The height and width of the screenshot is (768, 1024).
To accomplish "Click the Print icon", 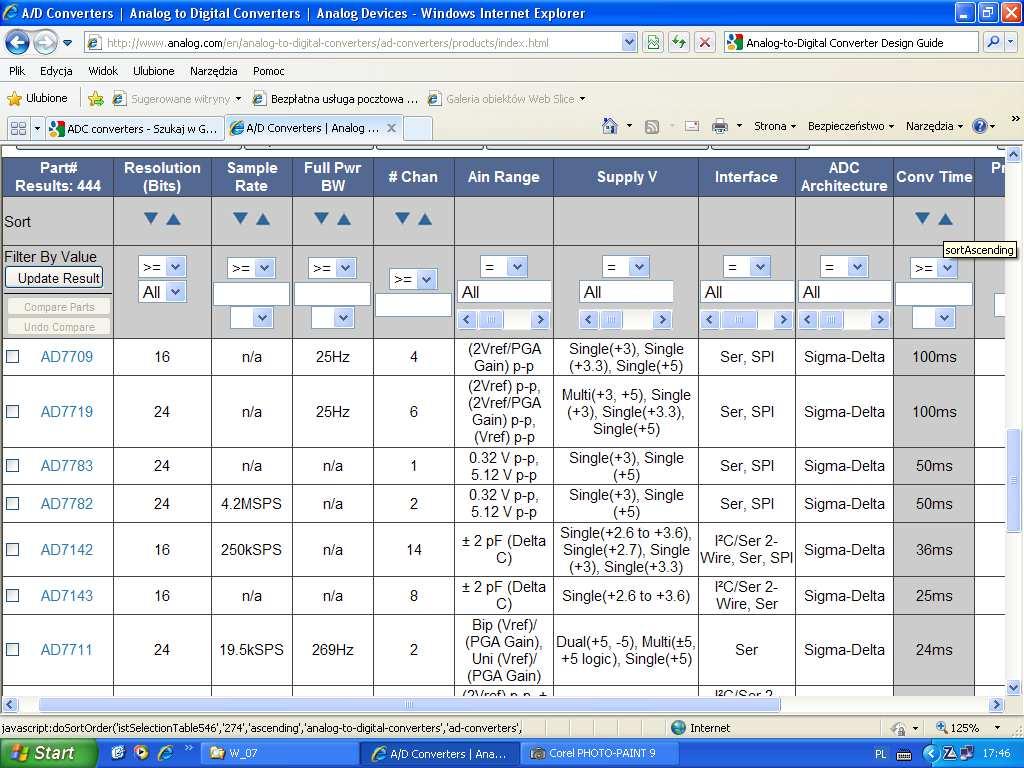I will [x=720, y=127].
